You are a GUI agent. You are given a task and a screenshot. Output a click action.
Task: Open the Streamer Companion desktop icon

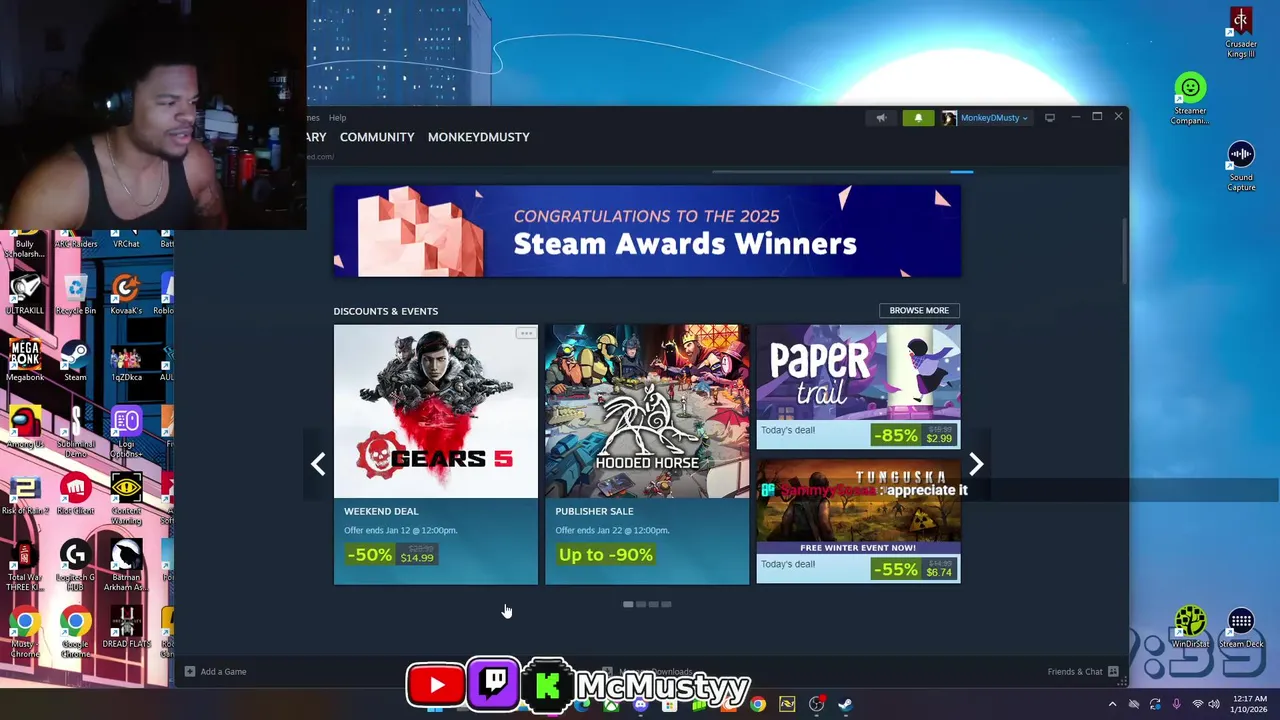tap(1190, 99)
